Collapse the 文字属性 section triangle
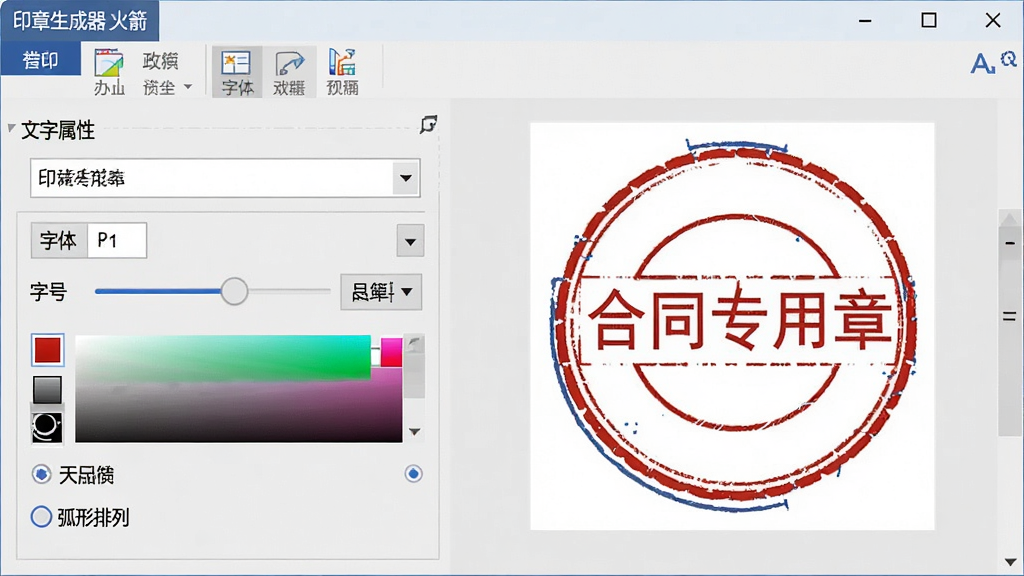 11,128
